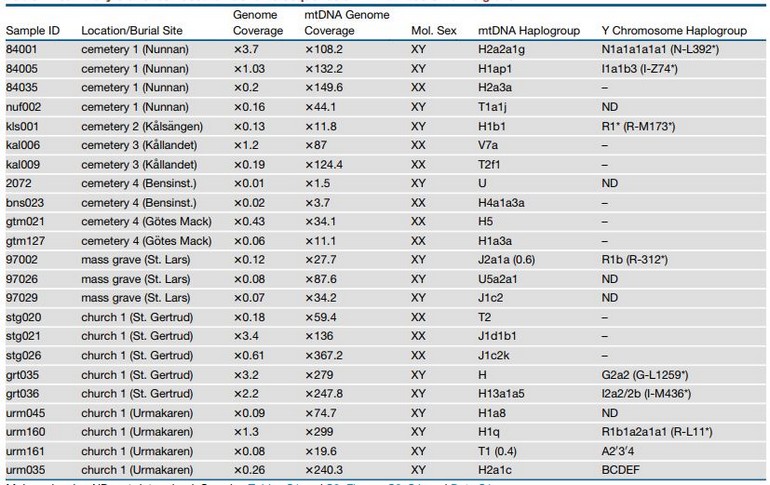The width and height of the screenshot is (770, 485).
Task: Select sample ID stg021
Action: (x=23, y=336)
